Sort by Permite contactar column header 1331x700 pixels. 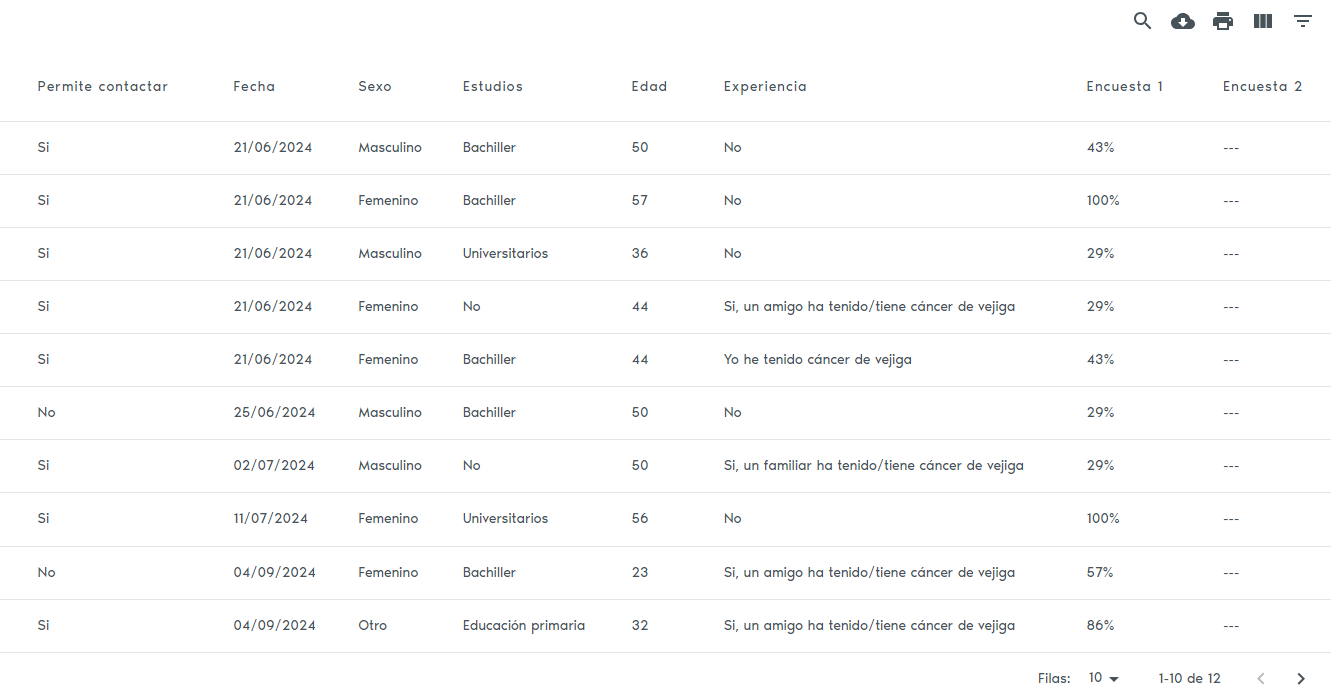click(x=103, y=87)
